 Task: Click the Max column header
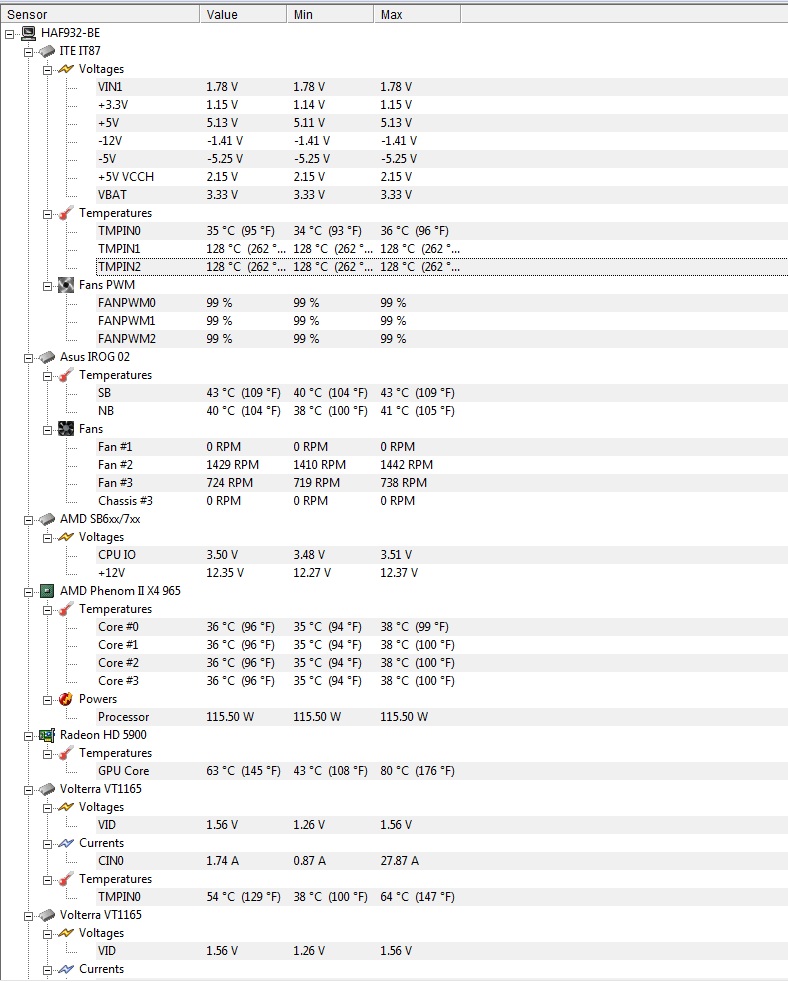417,14
